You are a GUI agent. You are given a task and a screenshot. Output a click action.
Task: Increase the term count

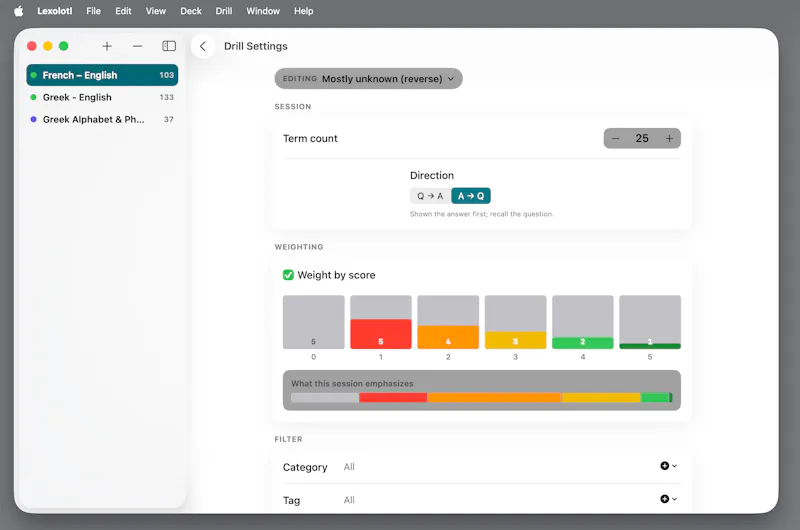point(669,138)
